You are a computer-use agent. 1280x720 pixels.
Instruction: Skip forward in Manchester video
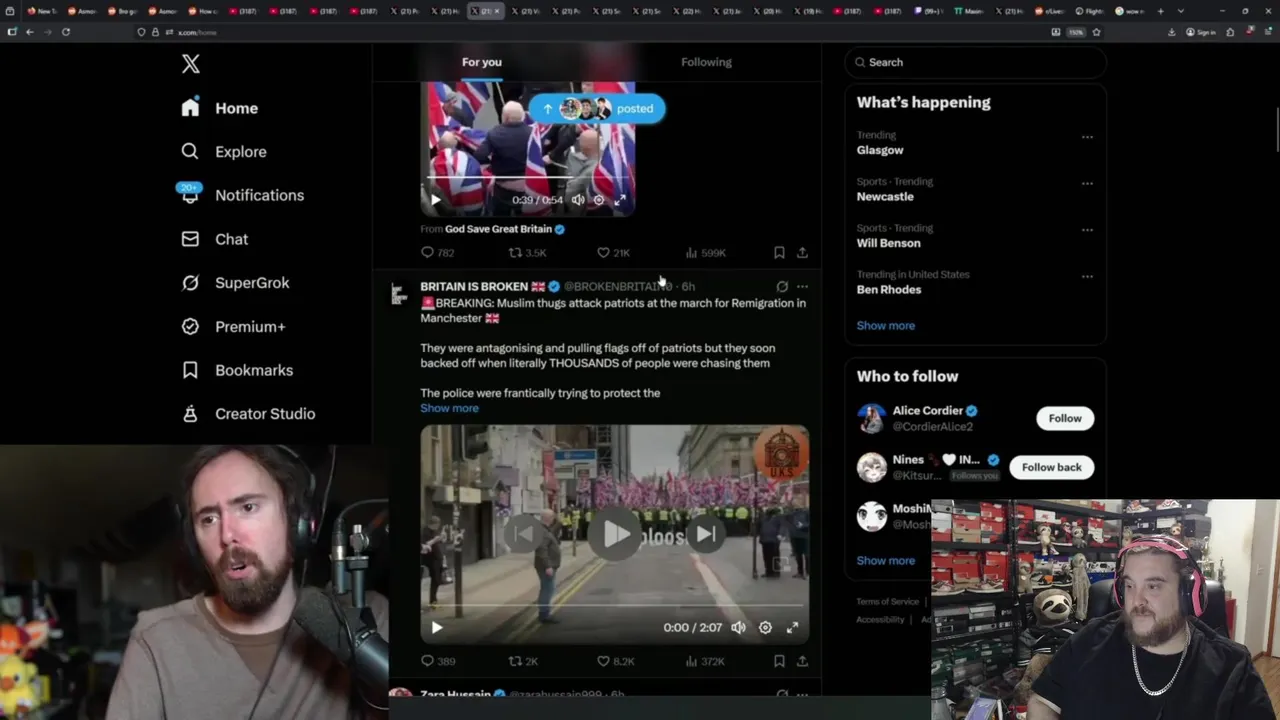[x=705, y=534]
